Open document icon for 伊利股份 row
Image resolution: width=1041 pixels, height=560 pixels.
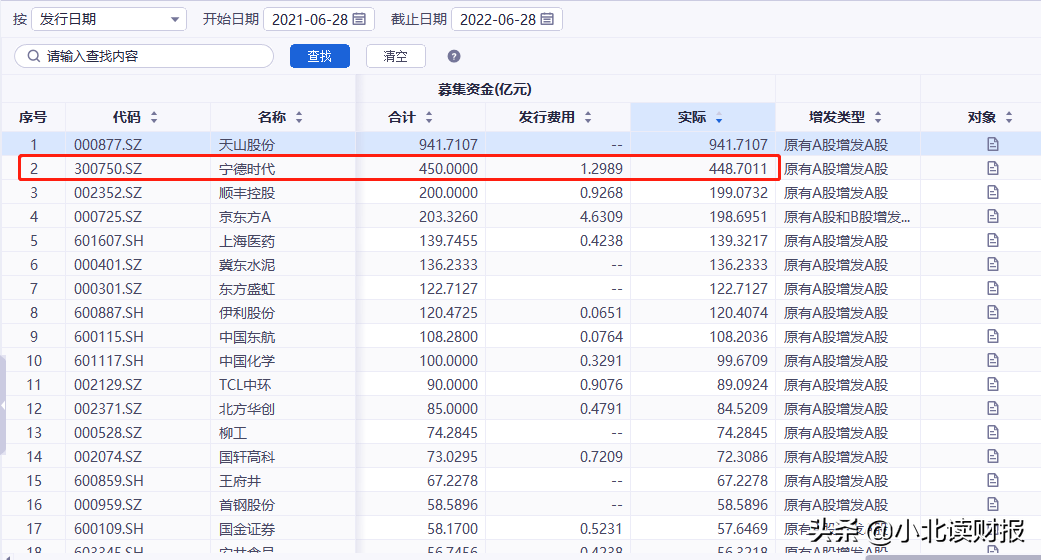click(993, 312)
